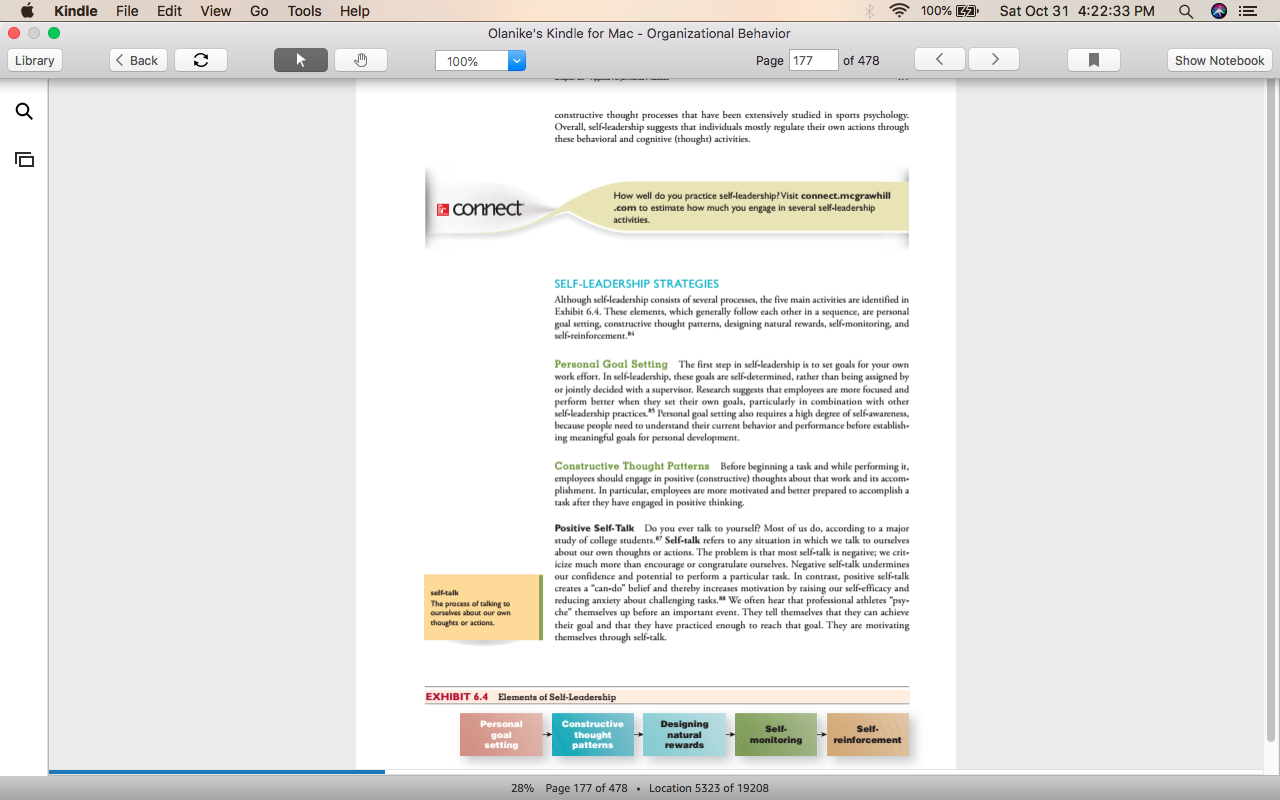Screen dimensions: 1280x800
Task: Open the search magnifier in the sidebar
Action: pyautogui.click(x=24, y=111)
